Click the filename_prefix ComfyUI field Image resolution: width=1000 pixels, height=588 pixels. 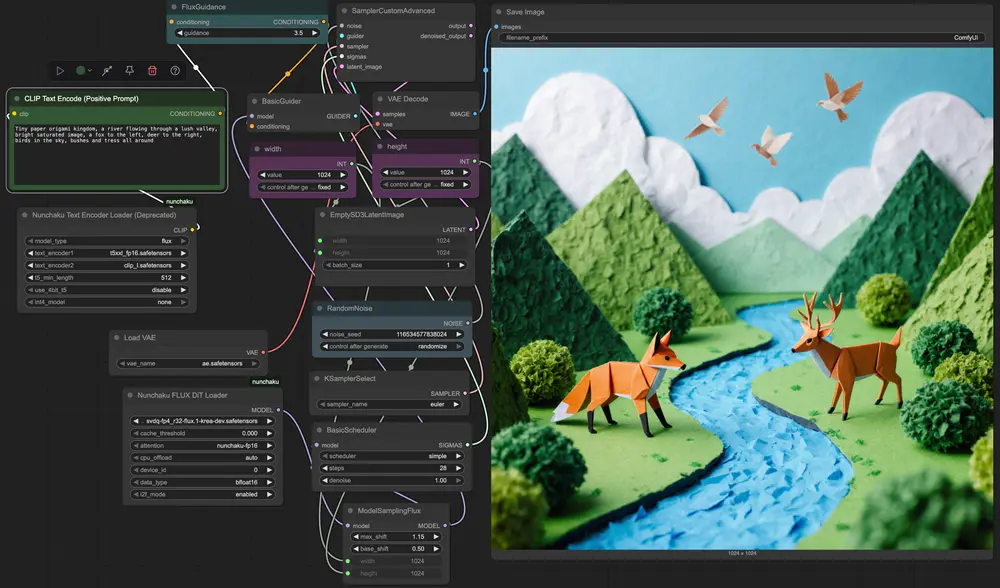(742, 37)
